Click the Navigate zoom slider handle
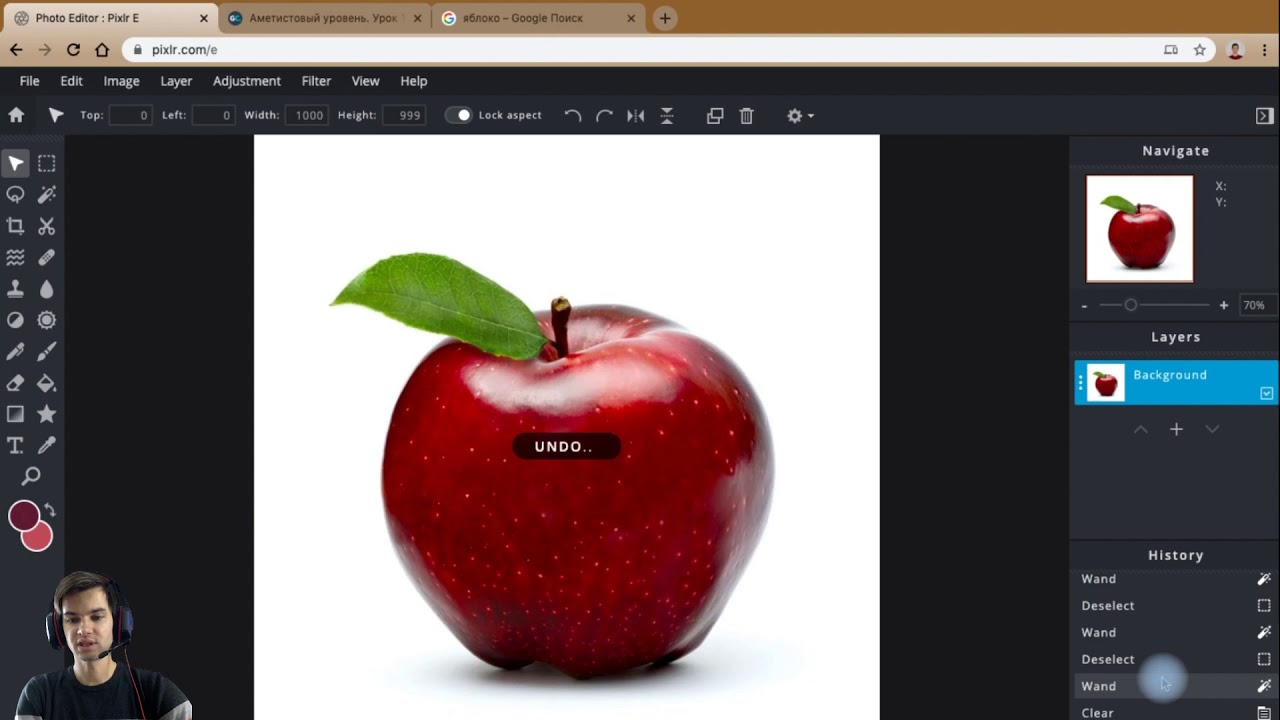This screenshot has height=720, width=1280. pos(1131,305)
